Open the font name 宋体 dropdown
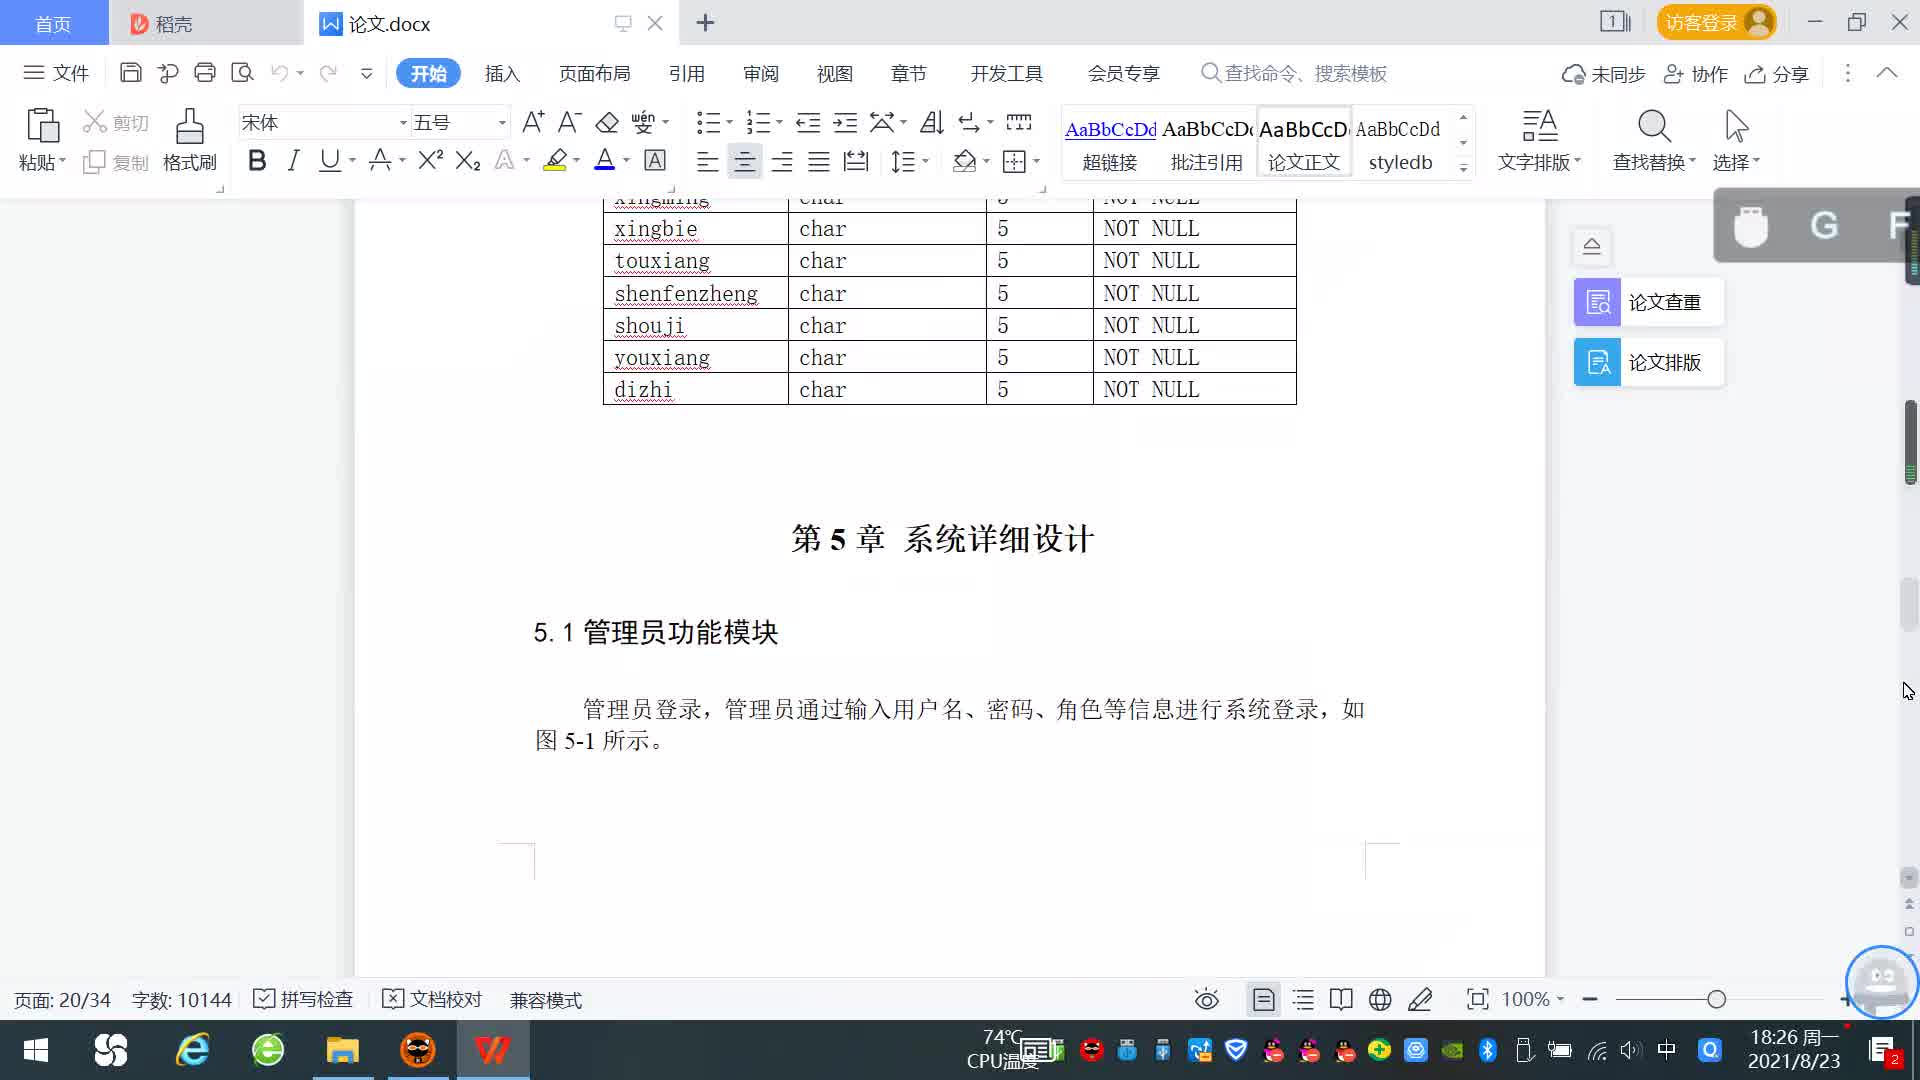Image resolution: width=1920 pixels, height=1080 pixels. click(x=403, y=123)
